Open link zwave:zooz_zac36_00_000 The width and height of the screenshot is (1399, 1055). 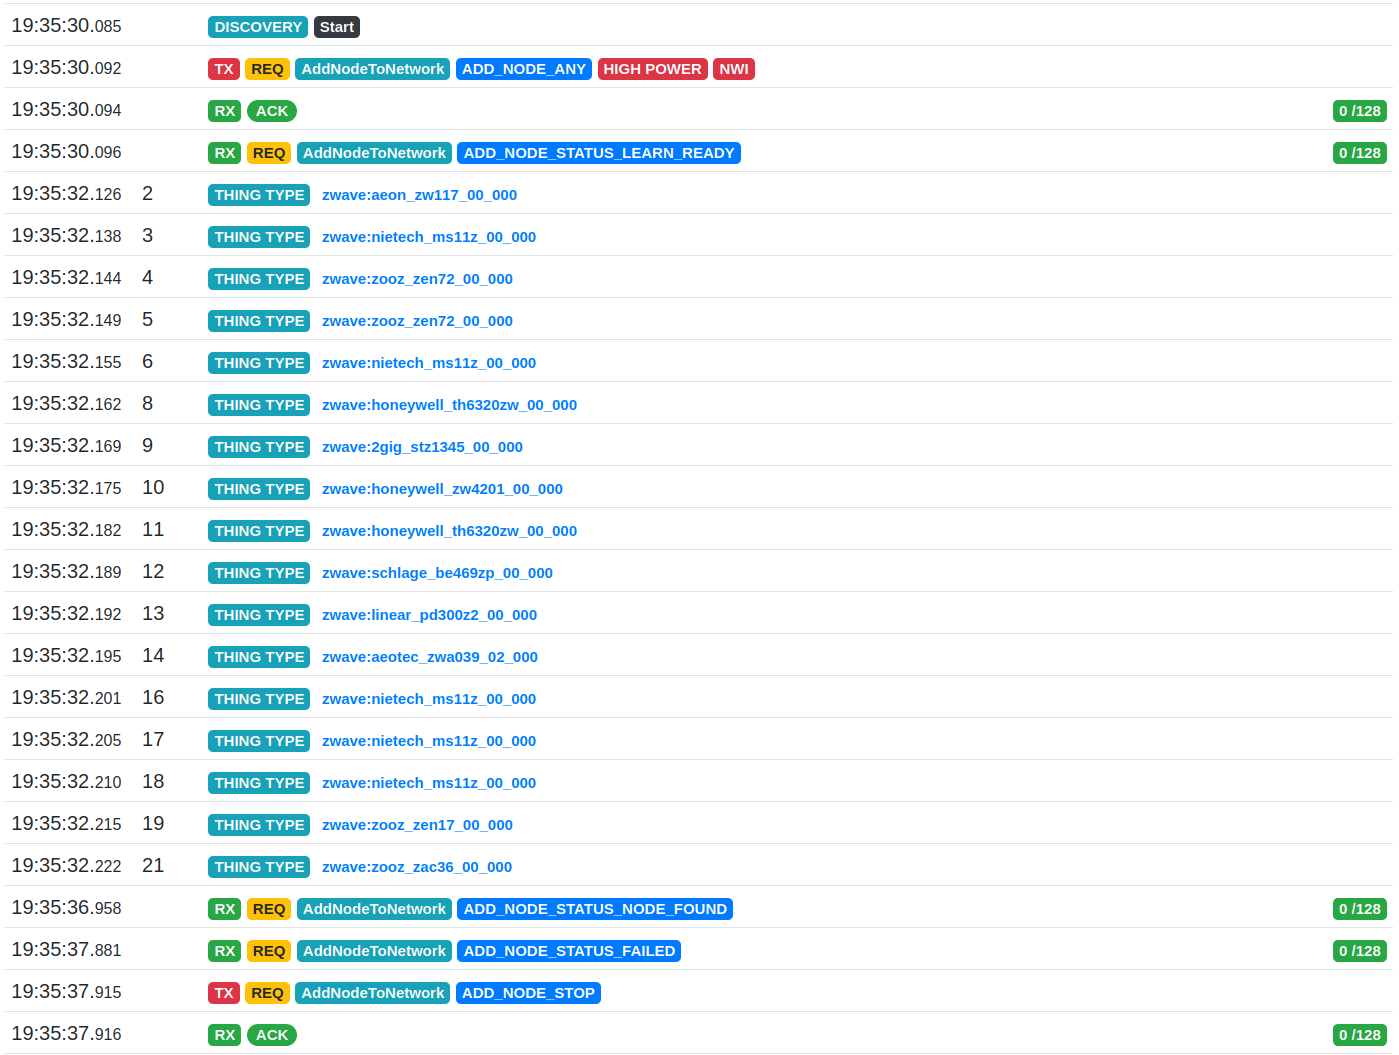417,867
